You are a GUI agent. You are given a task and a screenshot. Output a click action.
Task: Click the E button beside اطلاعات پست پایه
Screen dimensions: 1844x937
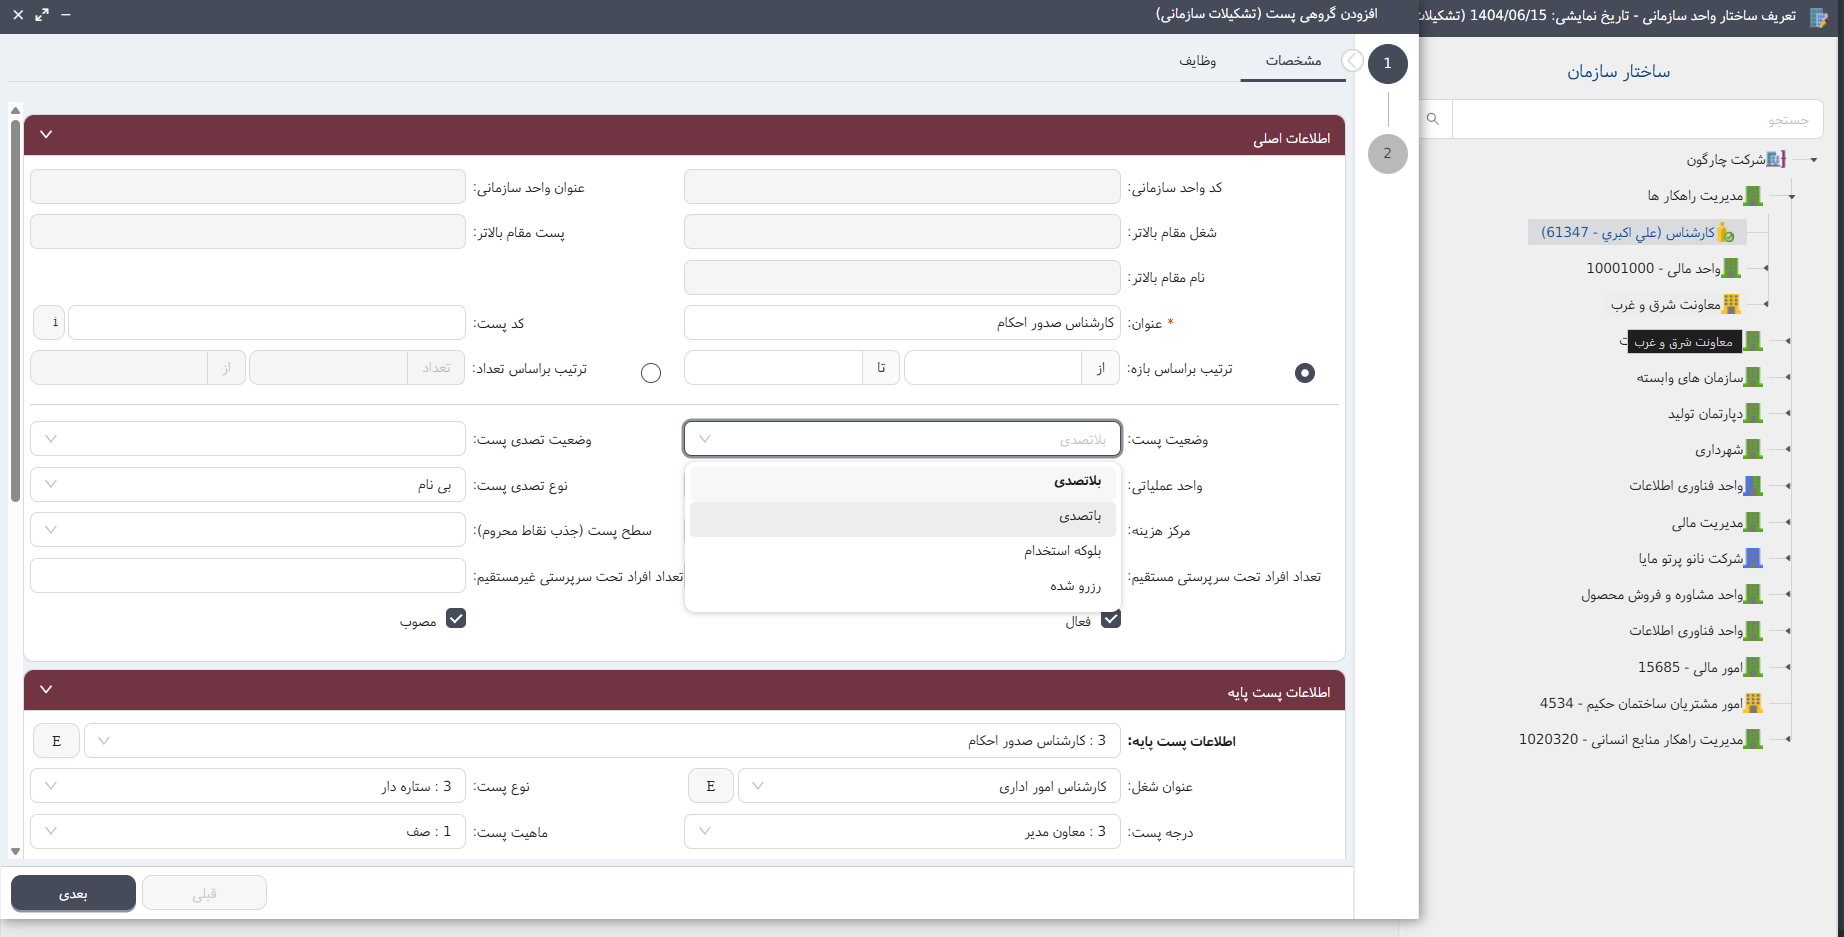click(x=56, y=741)
